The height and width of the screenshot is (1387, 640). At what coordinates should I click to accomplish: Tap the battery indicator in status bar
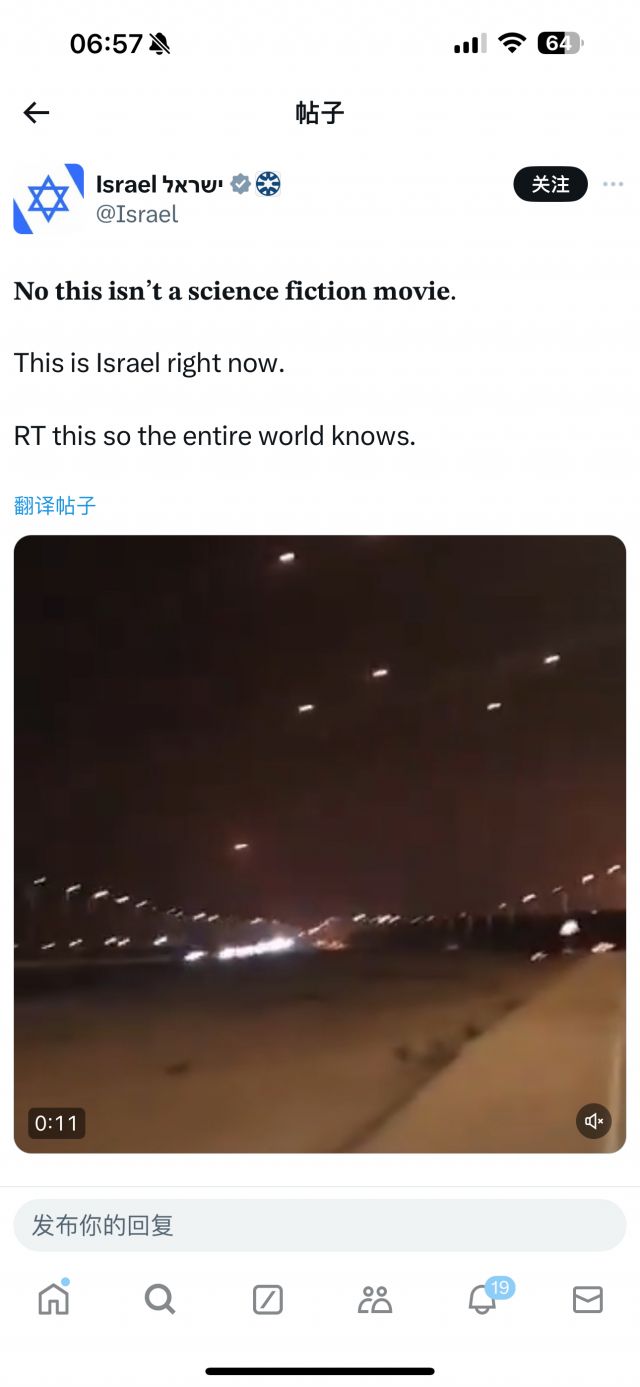coord(560,43)
